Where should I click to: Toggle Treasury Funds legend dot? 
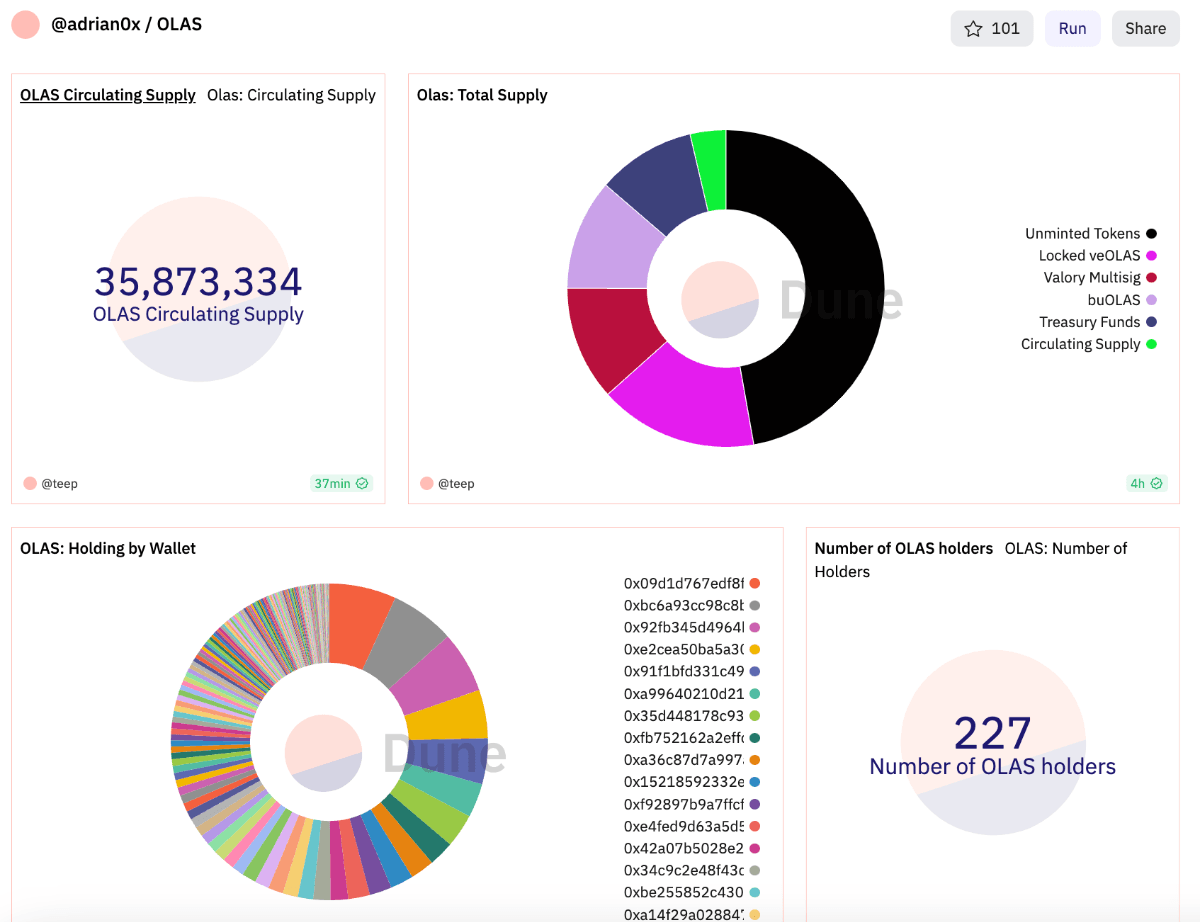tap(1151, 322)
